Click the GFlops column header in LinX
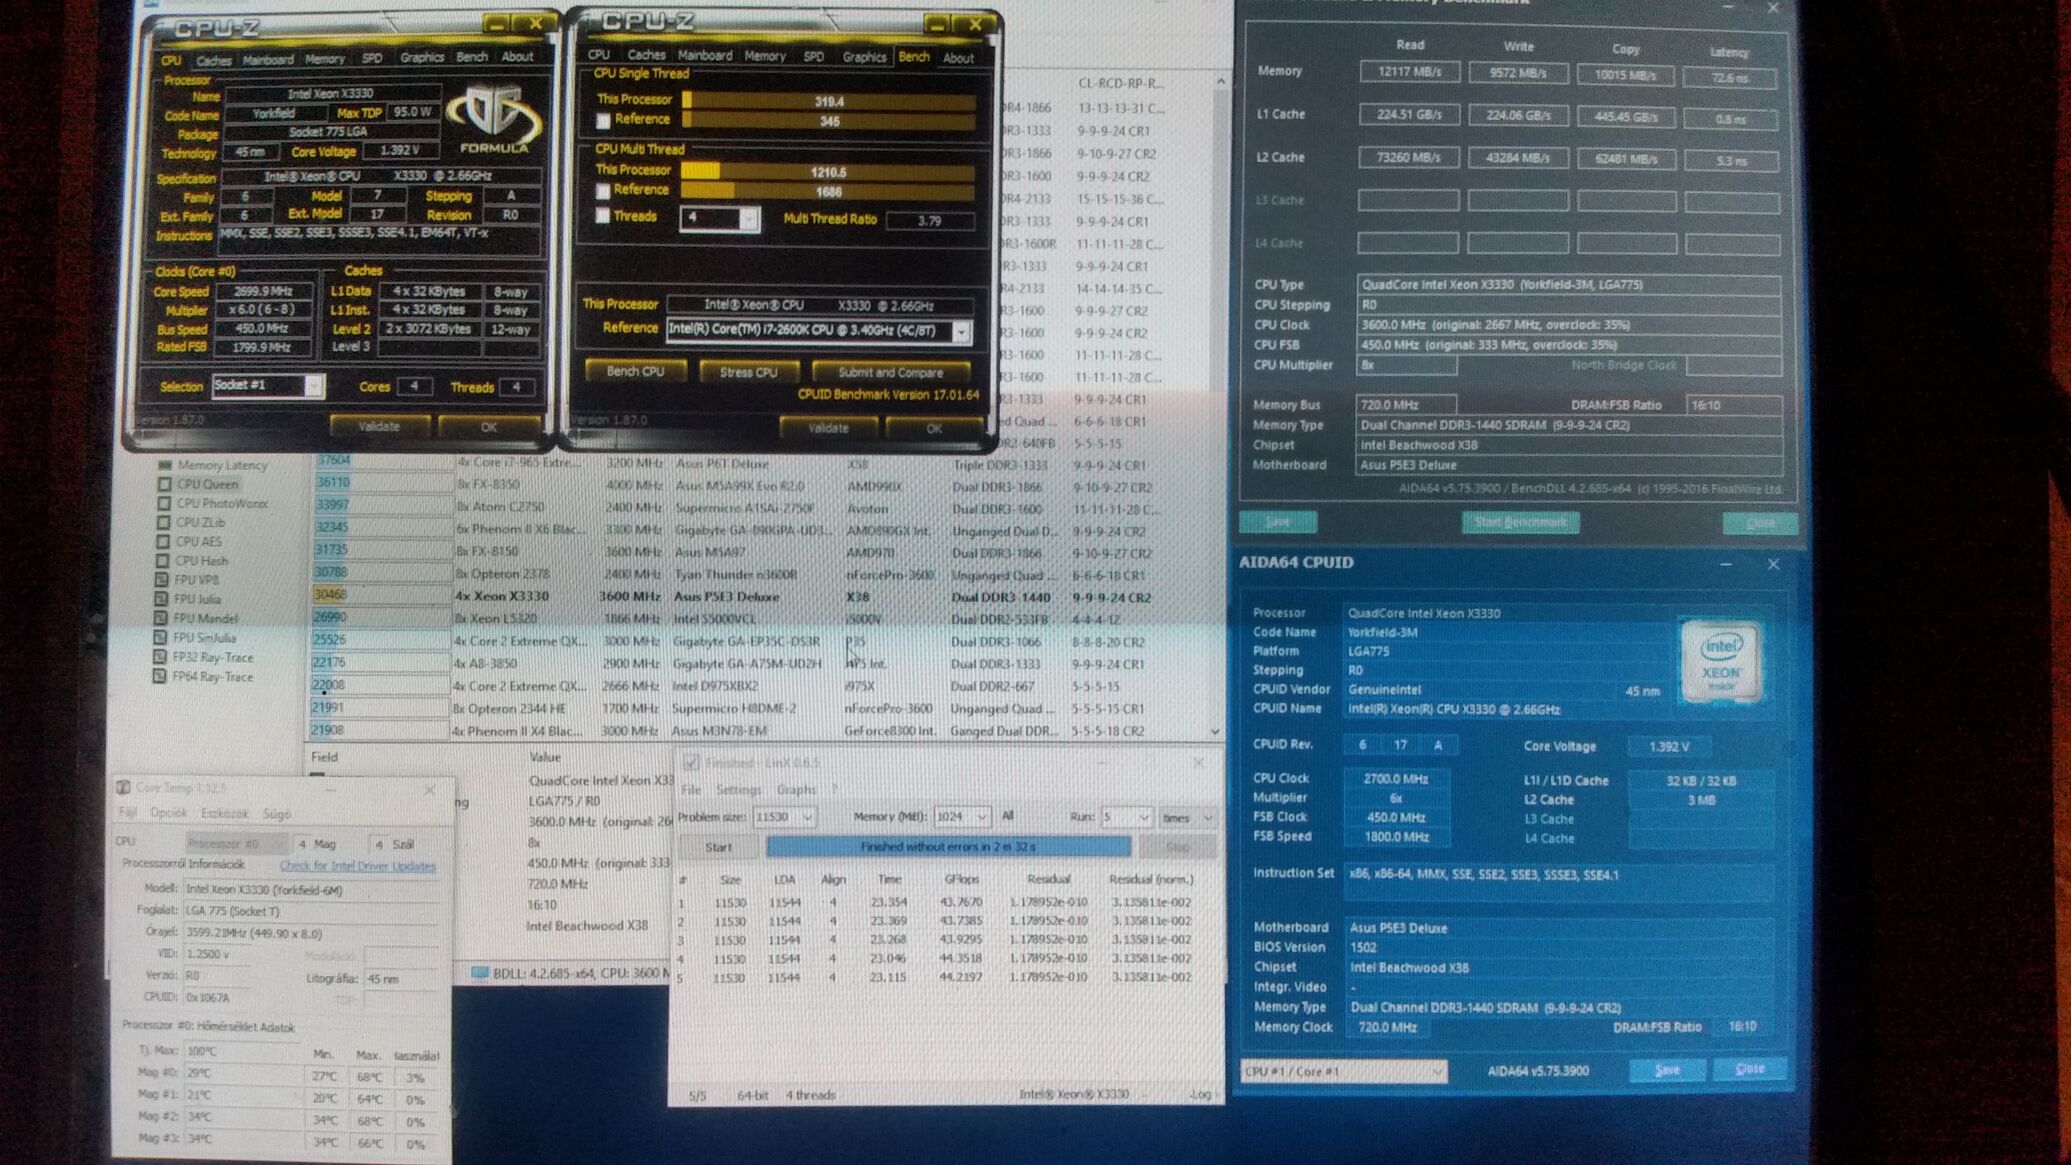This screenshot has height=1165, width=2071. 961,880
